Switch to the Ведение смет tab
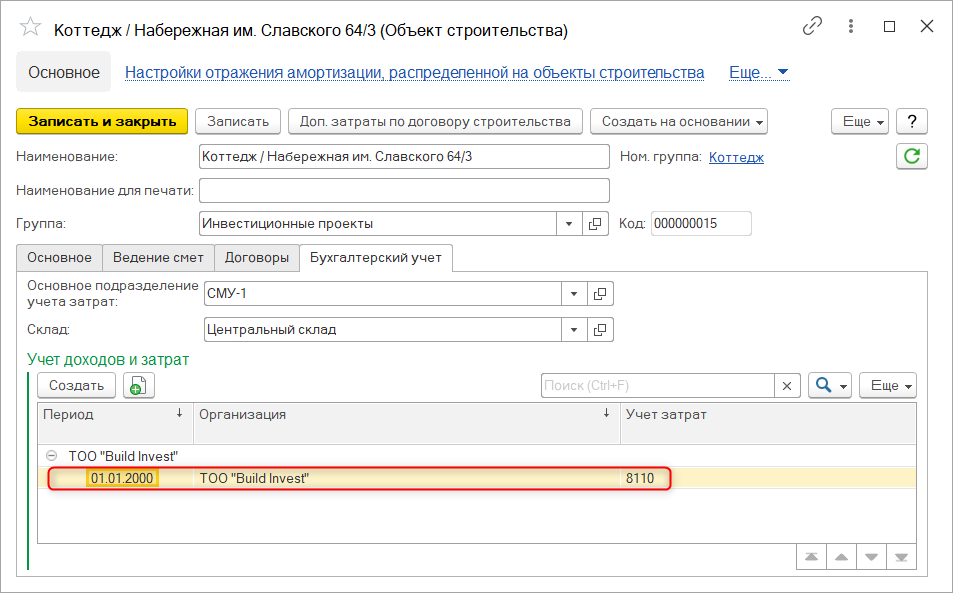 (158, 258)
